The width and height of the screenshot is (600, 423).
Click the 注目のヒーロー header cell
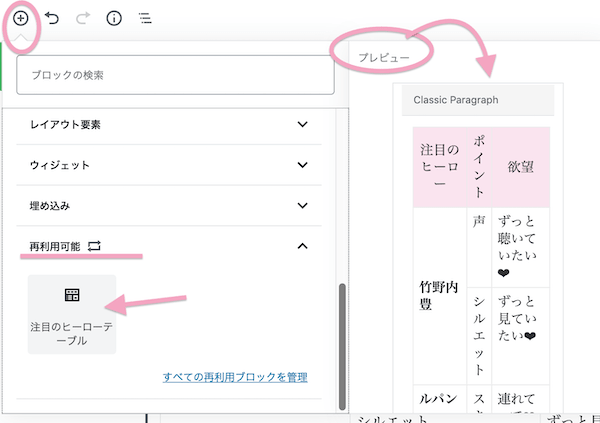pyautogui.click(x=440, y=167)
